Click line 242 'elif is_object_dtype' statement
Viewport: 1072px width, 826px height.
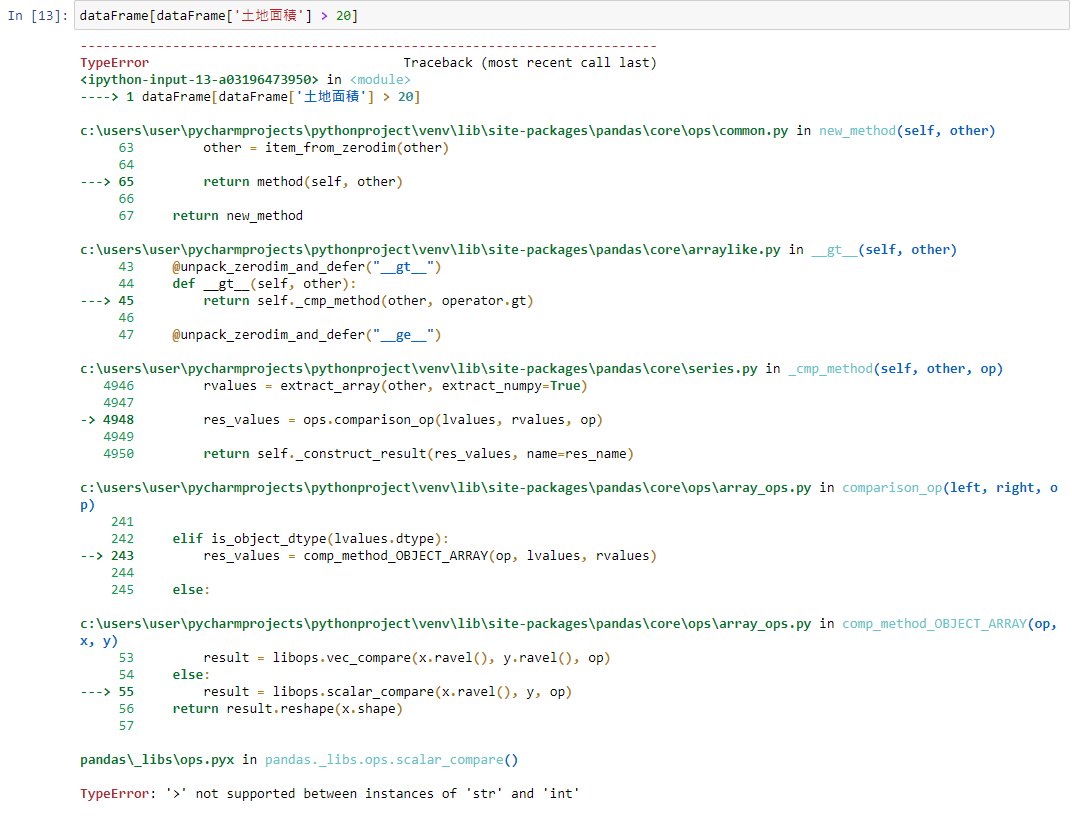pyautogui.click(x=310, y=539)
